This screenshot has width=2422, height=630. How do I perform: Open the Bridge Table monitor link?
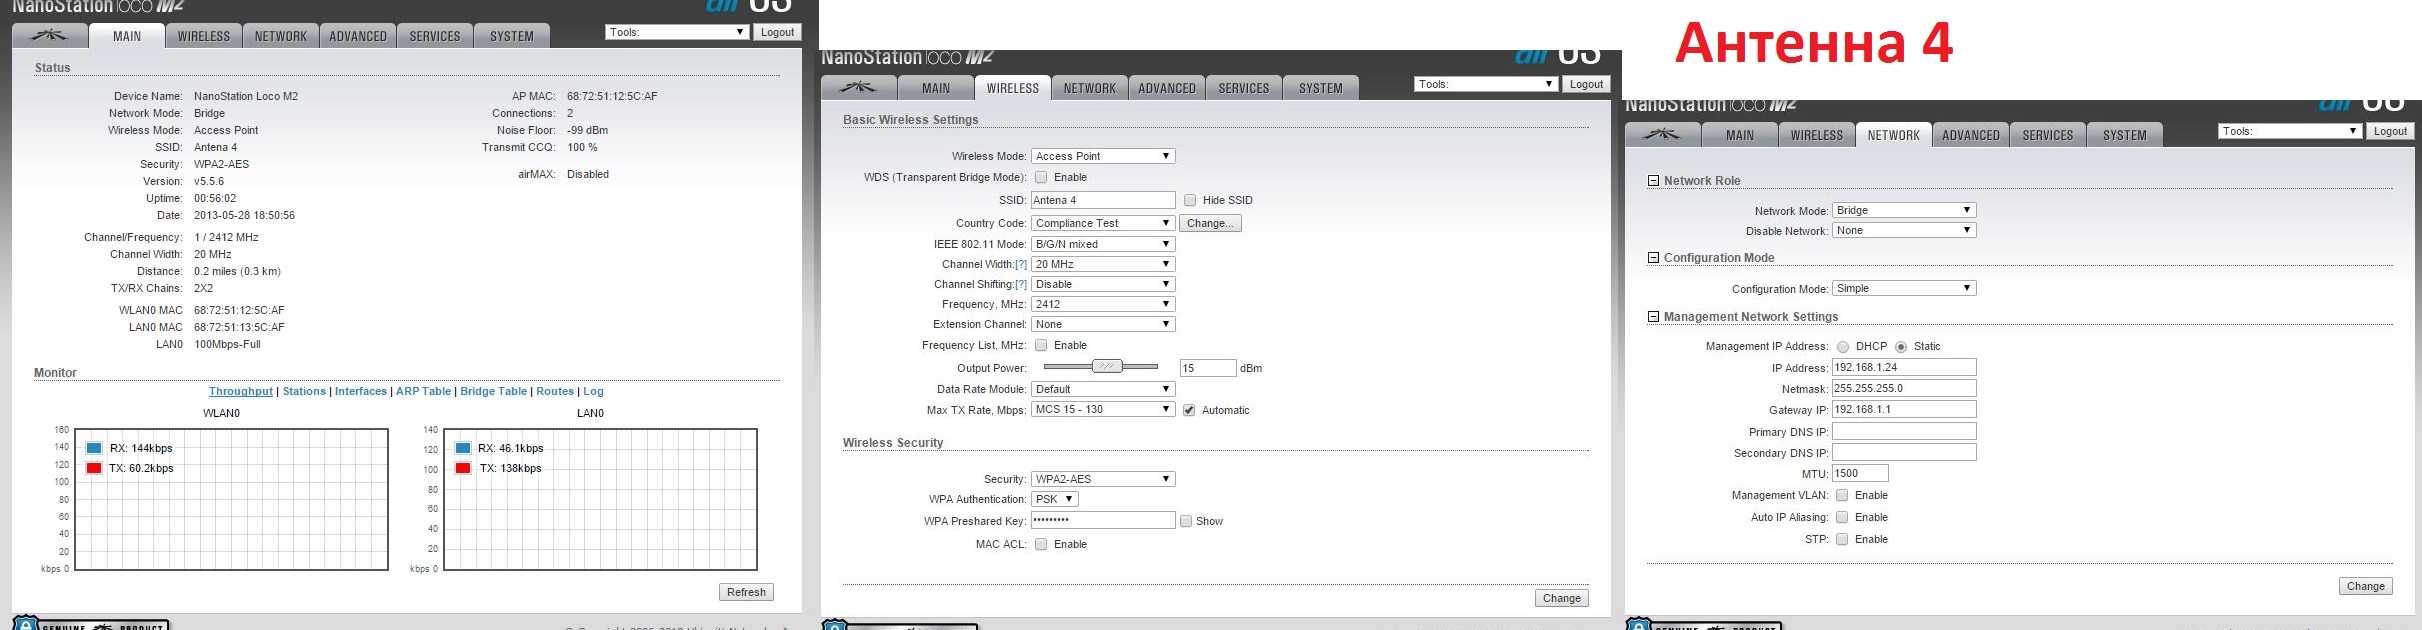493,391
